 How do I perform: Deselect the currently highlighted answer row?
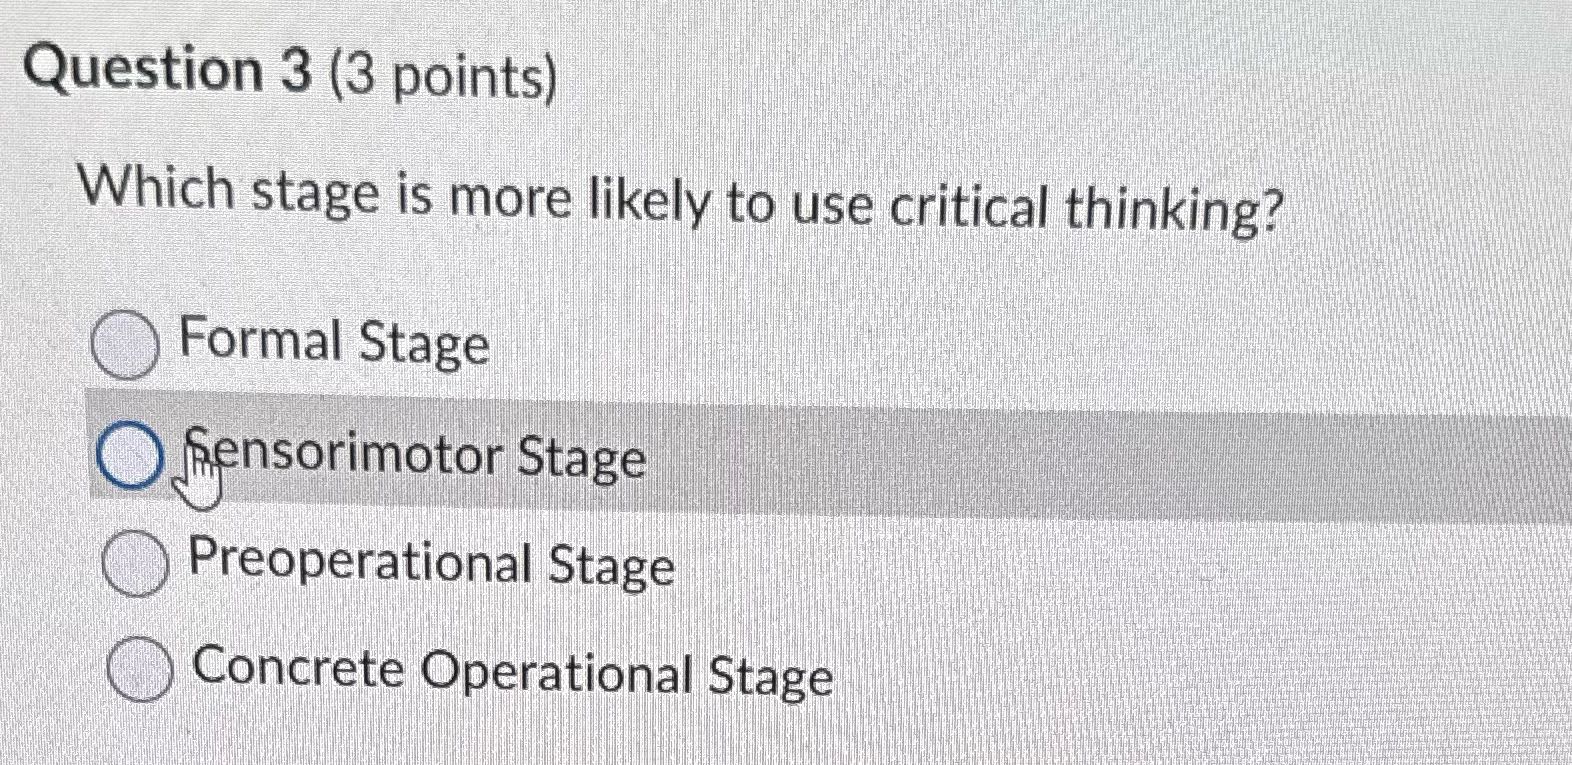[x=130, y=458]
